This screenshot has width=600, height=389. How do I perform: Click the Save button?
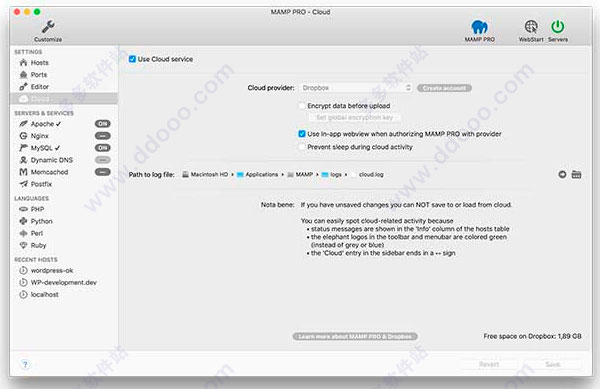pos(553,364)
